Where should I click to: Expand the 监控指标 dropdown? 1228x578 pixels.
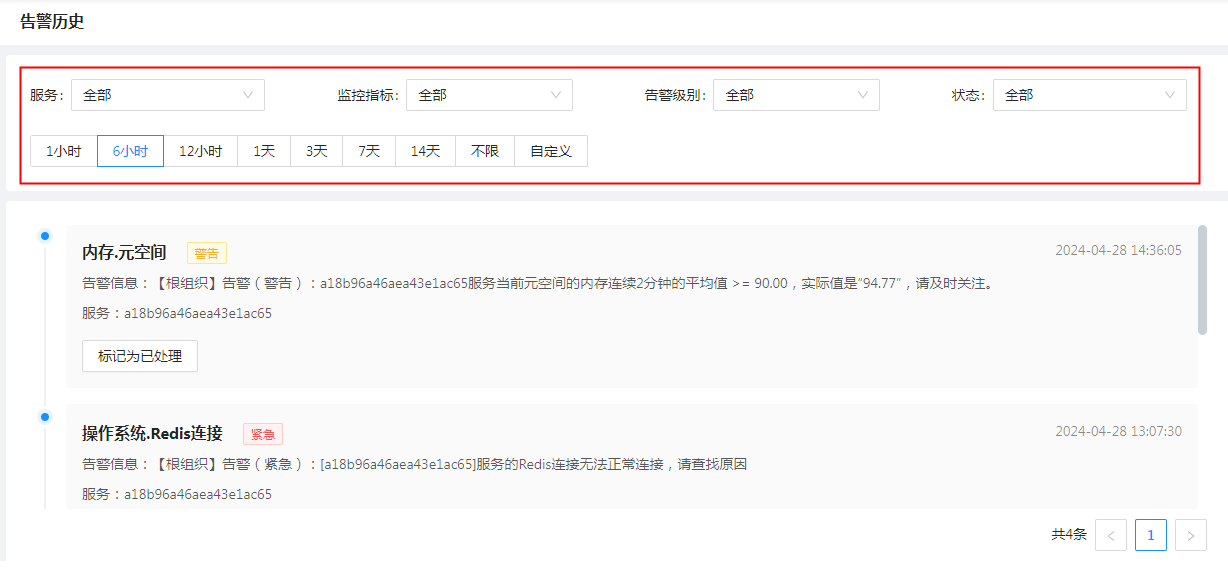tap(488, 95)
